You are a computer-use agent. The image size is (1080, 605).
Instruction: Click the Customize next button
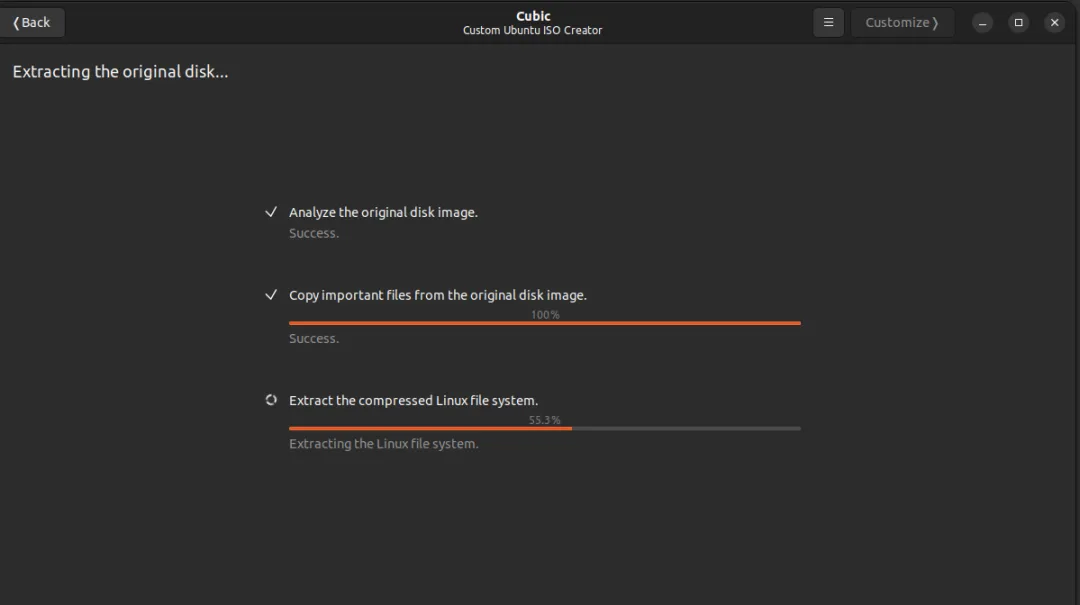(902, 23)
